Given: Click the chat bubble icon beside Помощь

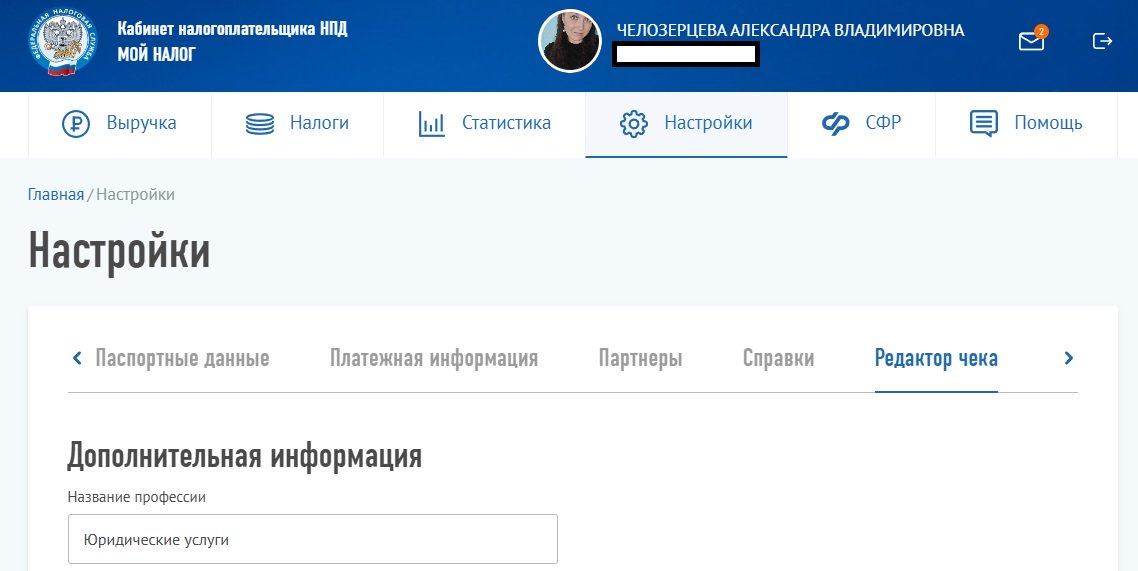Looking at the screenshot, I should (983, 123).
